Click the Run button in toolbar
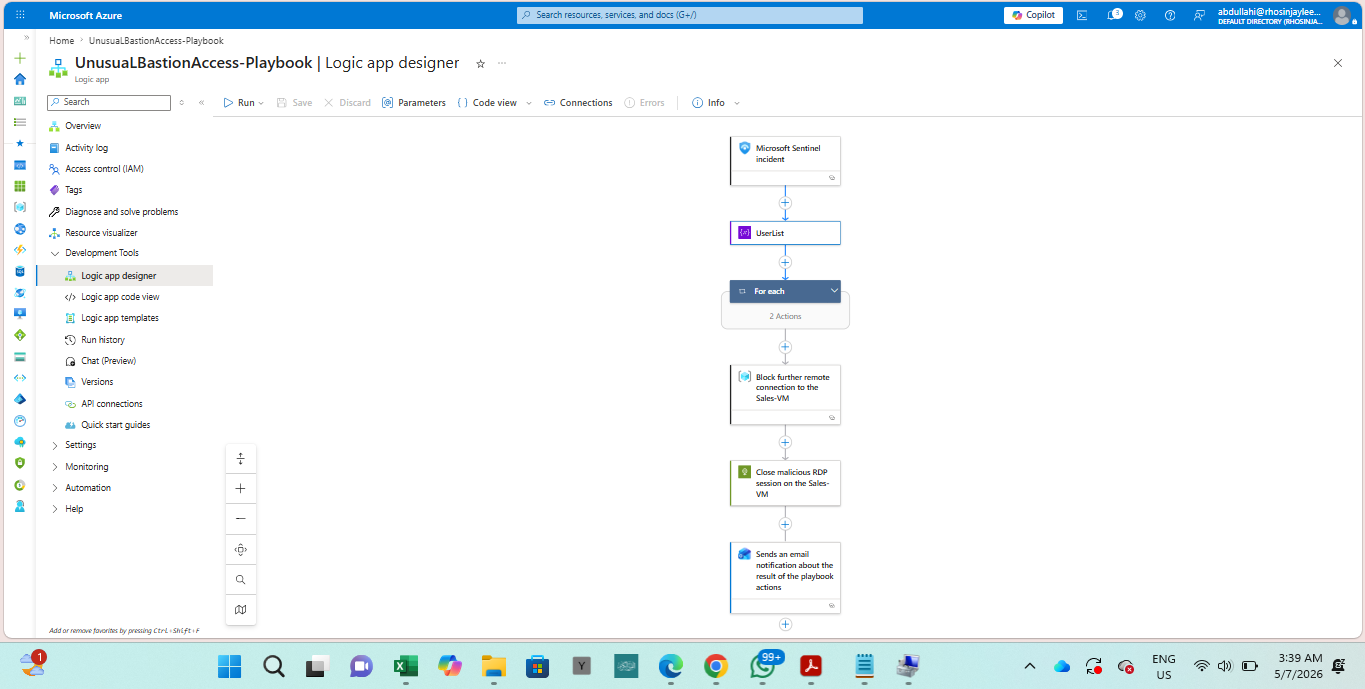The height and width of the screenshot is (689, 1365). coord(239,103)
